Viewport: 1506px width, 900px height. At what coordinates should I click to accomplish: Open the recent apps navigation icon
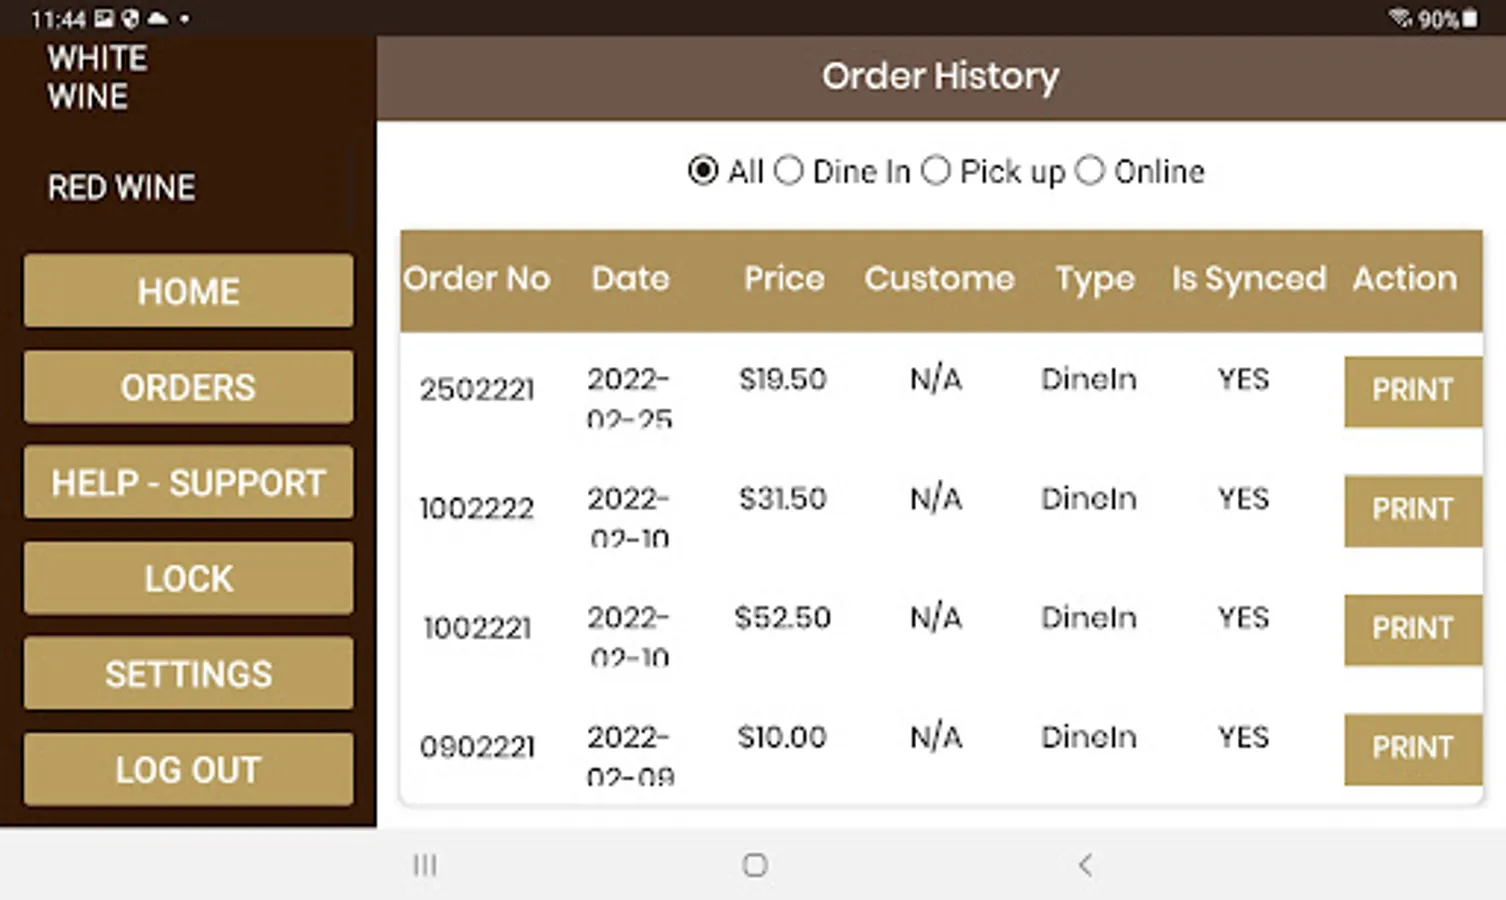click(425, 865)
